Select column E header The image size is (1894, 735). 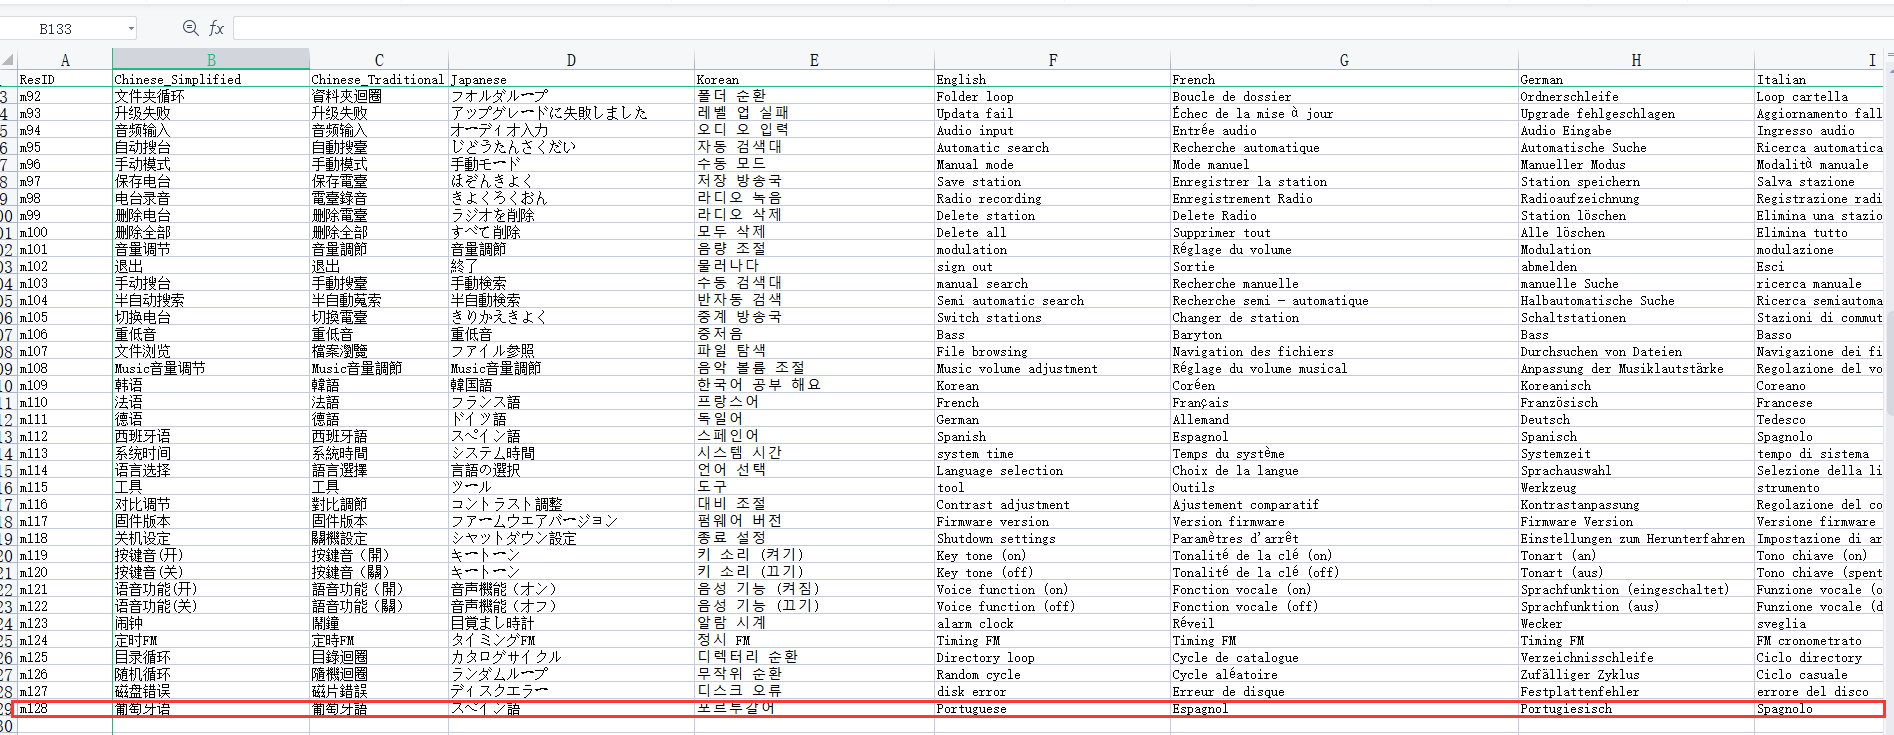pos(814,60)
